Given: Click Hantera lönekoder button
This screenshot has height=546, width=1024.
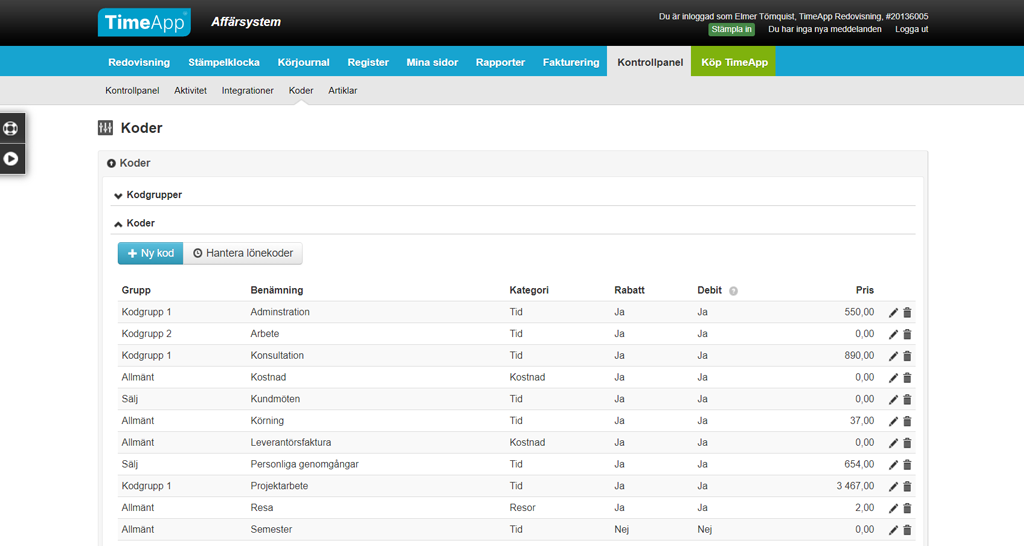Looking at the screenshot, I should [x=243, y=254].
